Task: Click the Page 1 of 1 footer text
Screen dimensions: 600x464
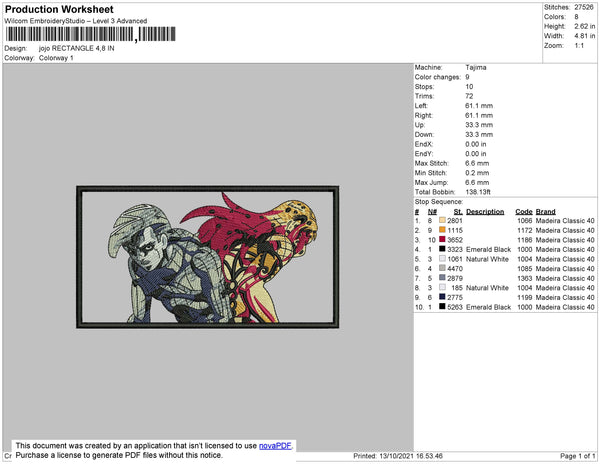Action: point(577,456)
